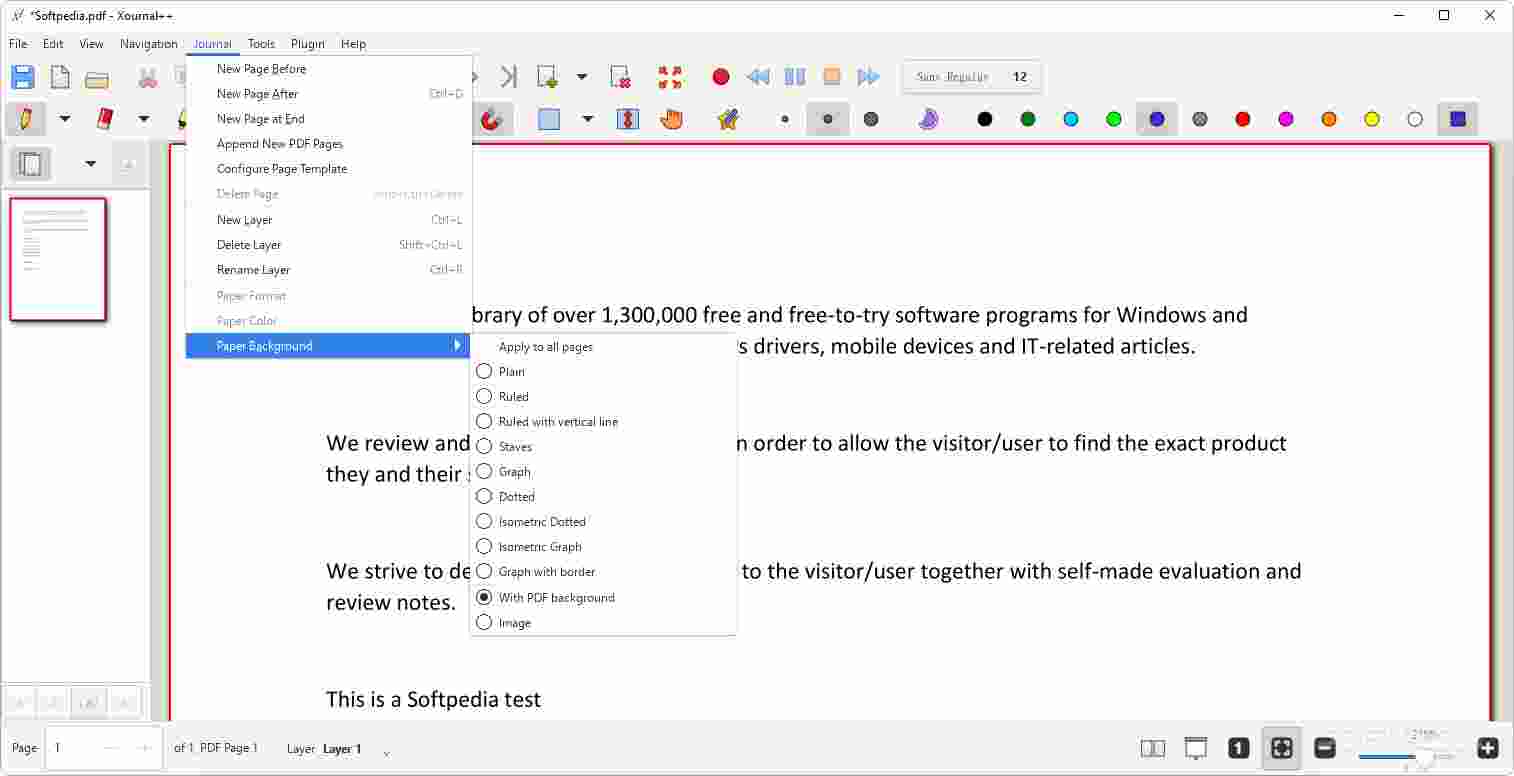Image resolution: width=1514 pixels, height=776 pixels.
Task: Click the Cut scissors icon
Action: (148, 77)
